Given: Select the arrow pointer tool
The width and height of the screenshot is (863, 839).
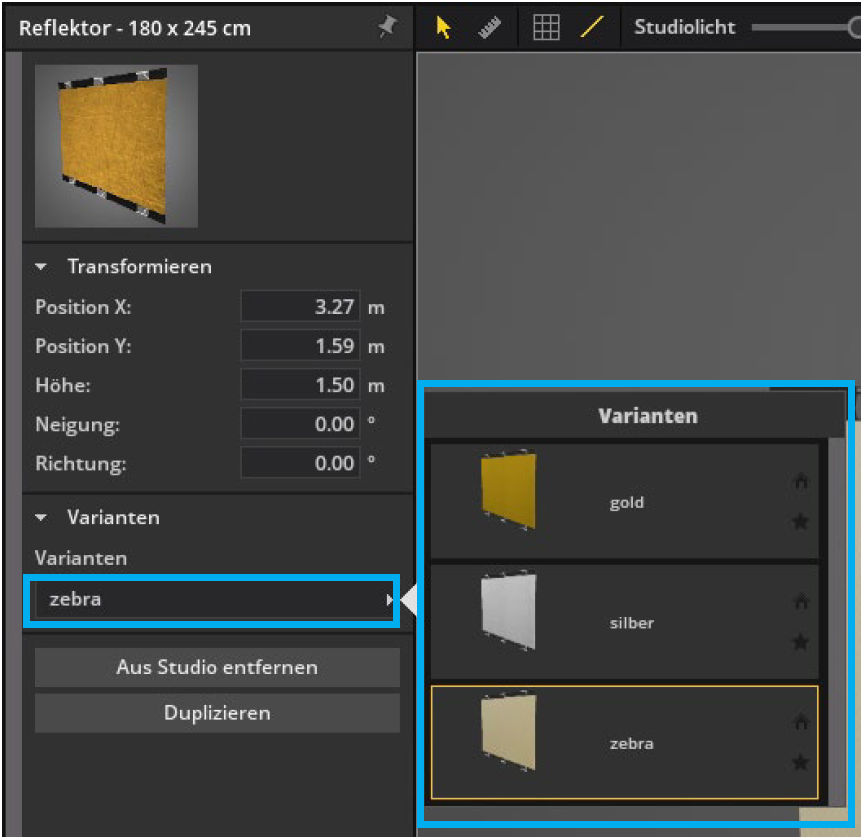Looking at the screenshot, I should 444,28.
